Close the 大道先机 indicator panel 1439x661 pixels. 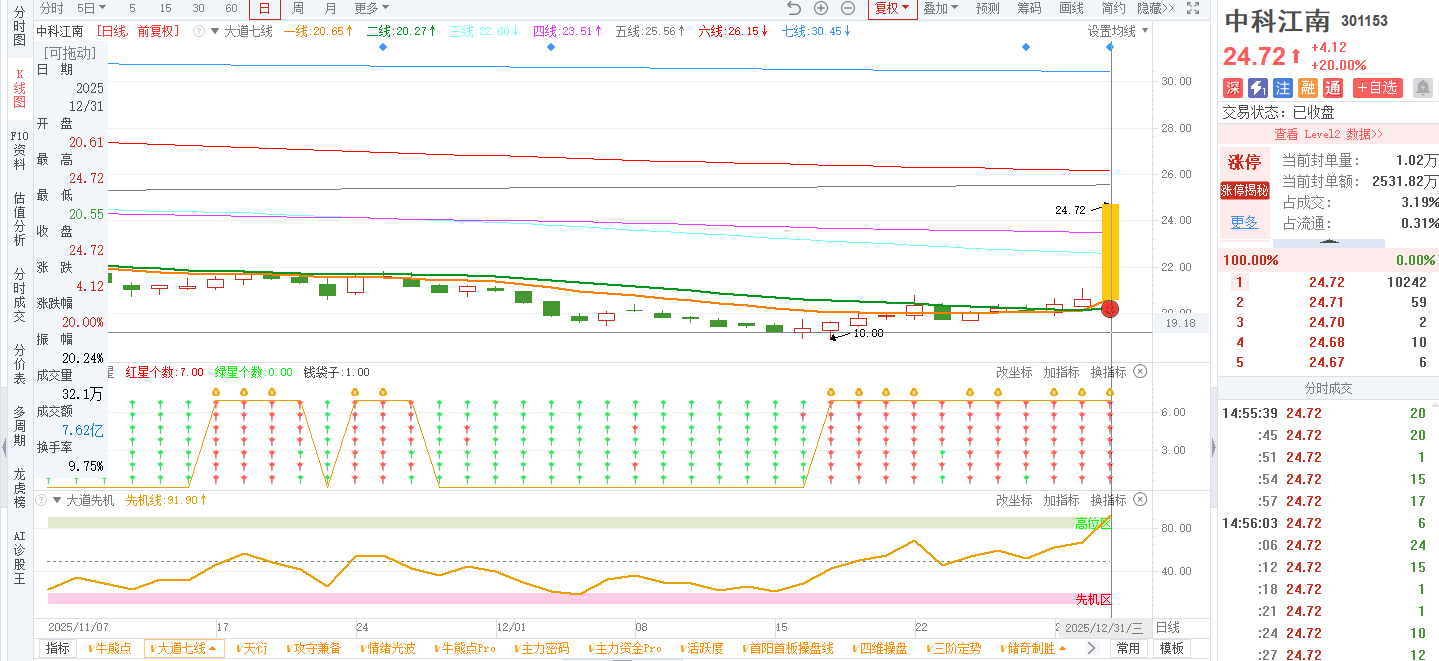[x=1140, y=500]
